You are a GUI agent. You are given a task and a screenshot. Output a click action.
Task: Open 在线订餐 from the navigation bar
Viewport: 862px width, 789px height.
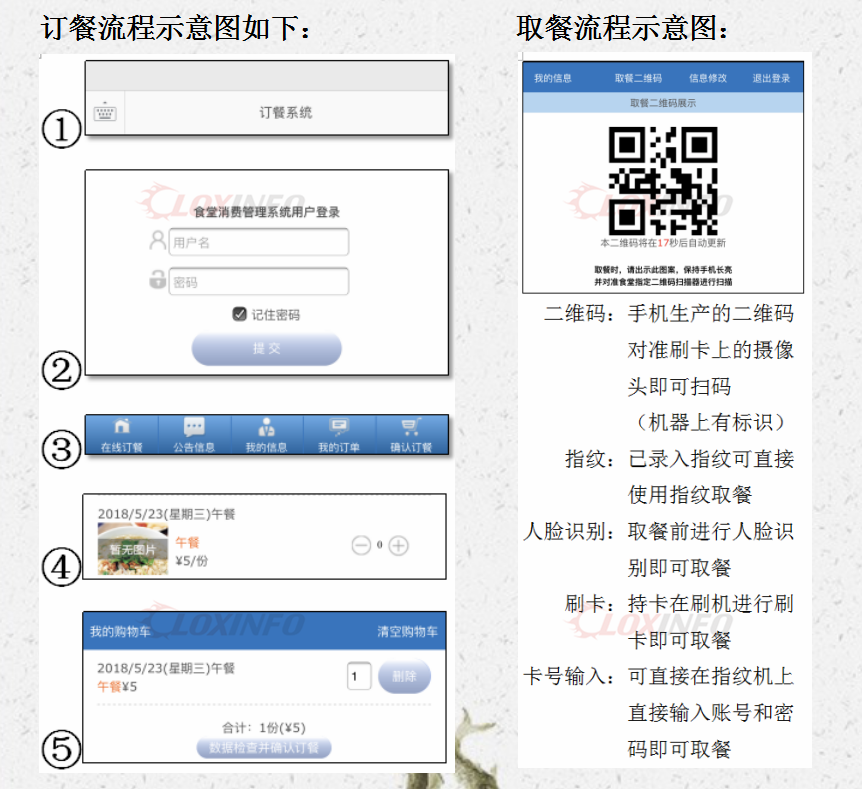coord(122,435)
